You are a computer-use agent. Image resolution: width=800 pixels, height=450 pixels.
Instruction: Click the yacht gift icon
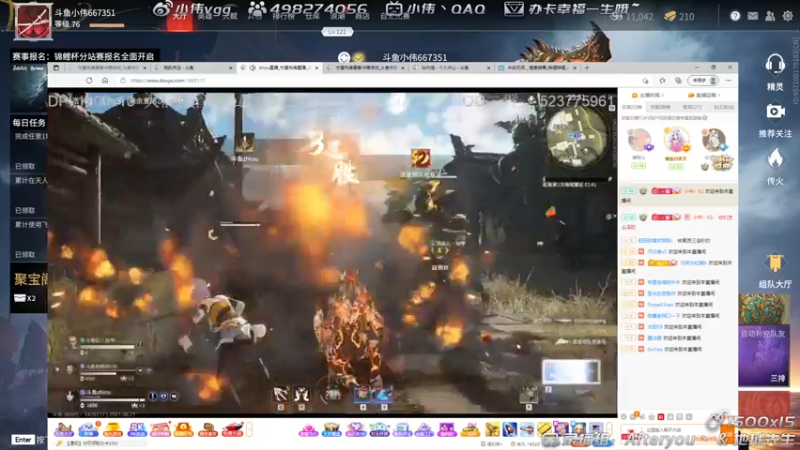(232, 430)
